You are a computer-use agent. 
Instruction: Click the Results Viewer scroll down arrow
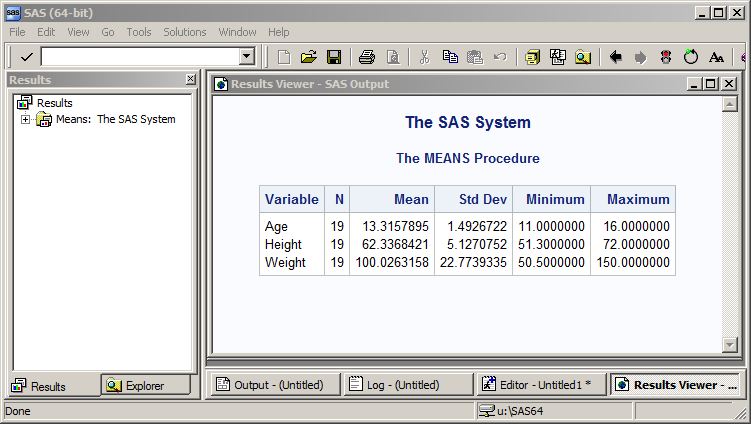729,344
